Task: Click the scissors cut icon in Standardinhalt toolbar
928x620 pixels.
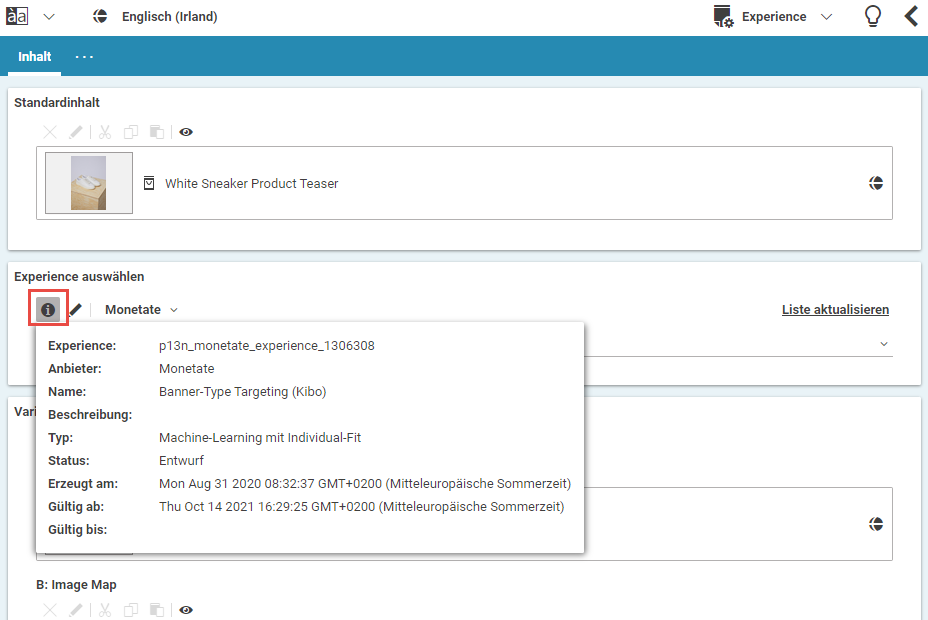Action: point(104,132)
